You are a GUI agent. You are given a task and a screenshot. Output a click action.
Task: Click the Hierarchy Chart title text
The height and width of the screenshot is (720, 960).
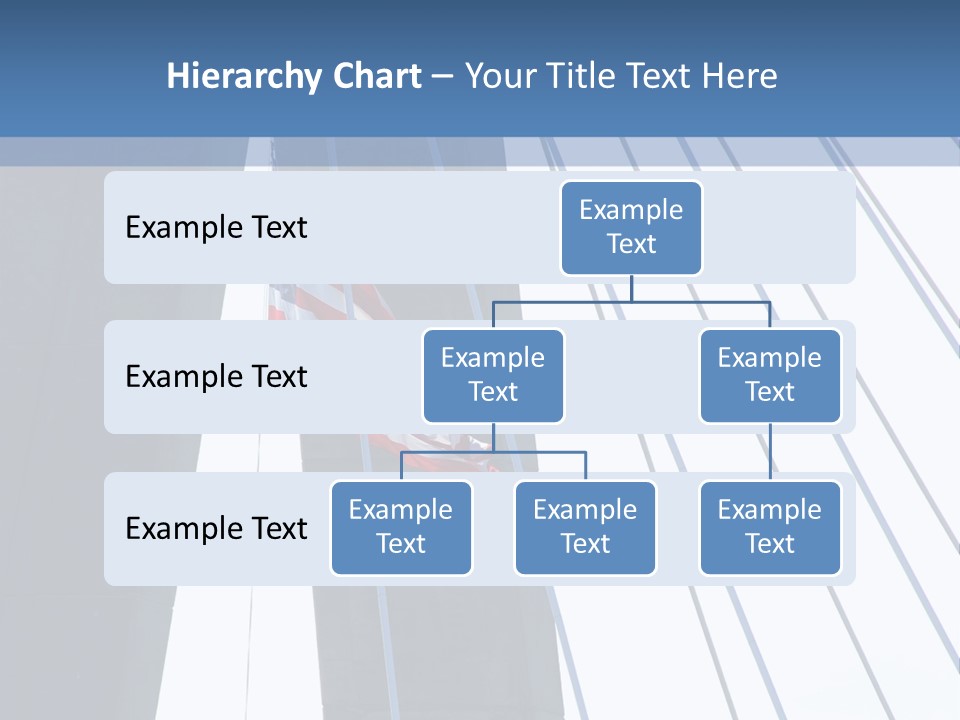[x=294, y=75]
